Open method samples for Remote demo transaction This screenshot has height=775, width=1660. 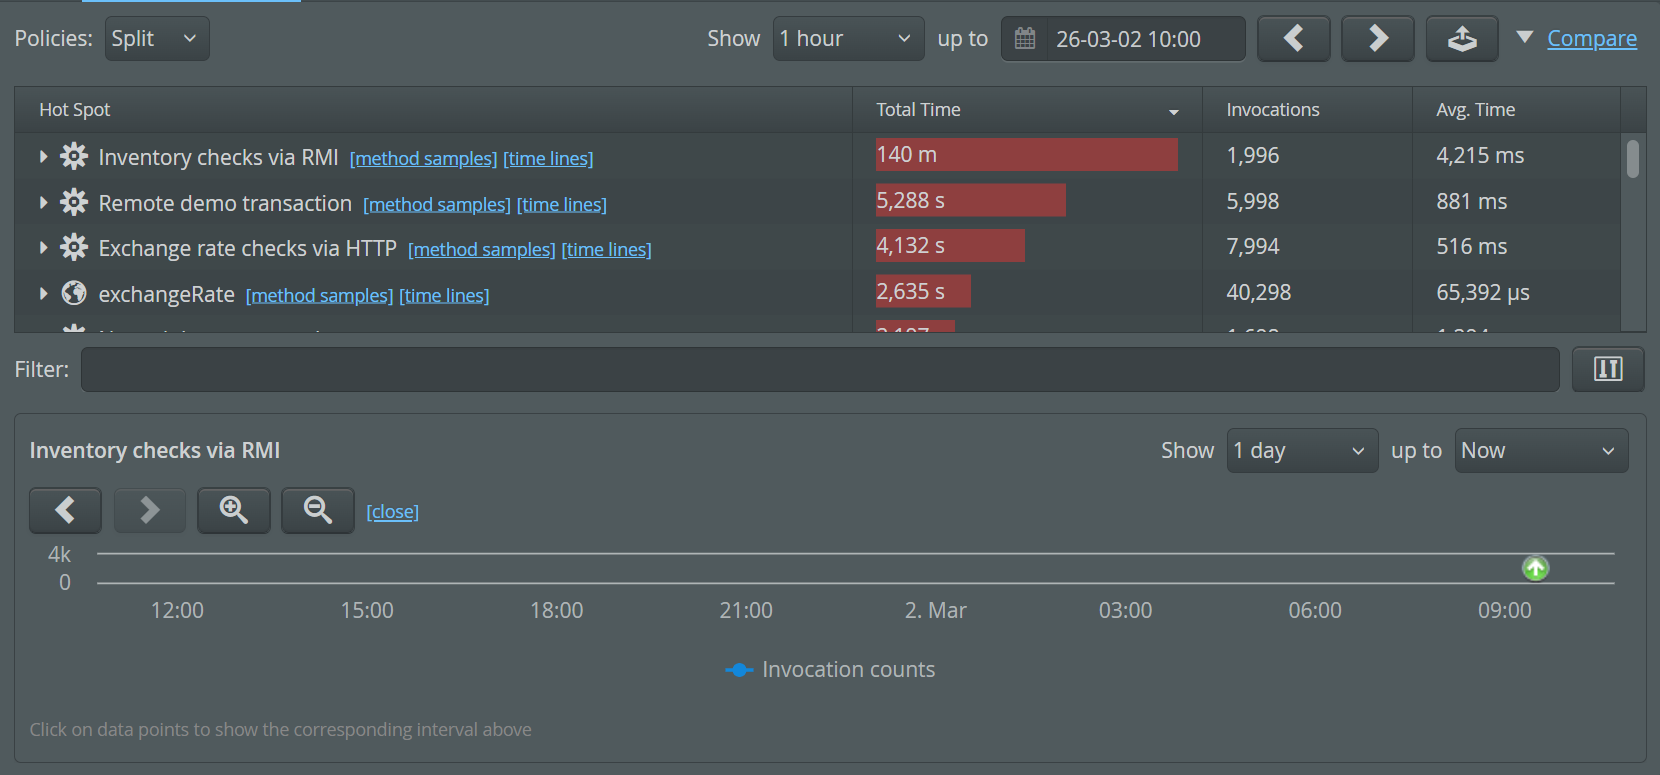pos(436,205)
